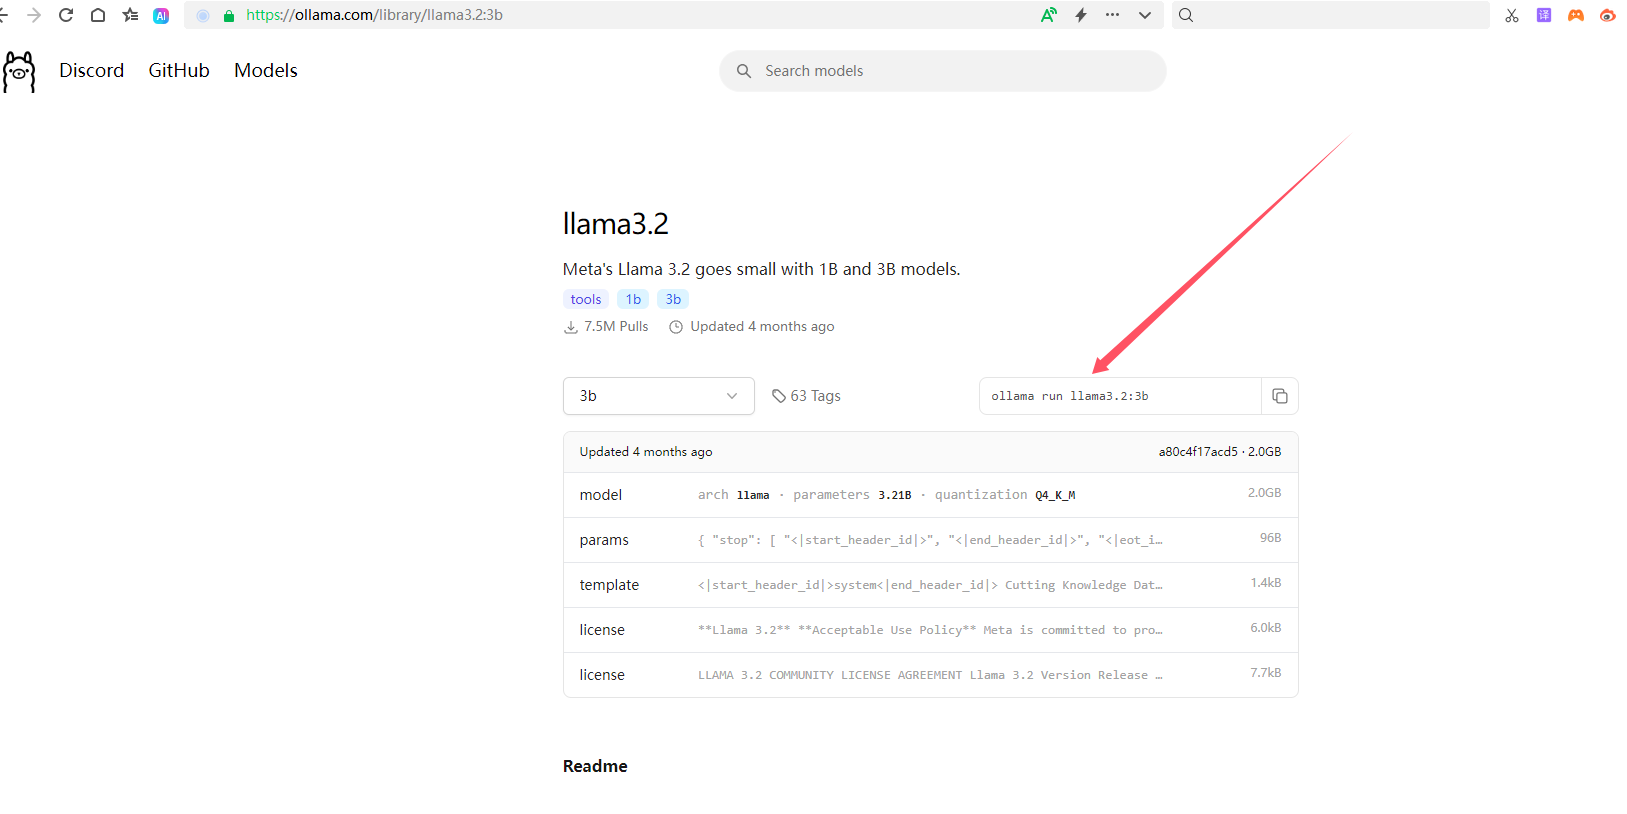Click the Meta's Llama 3.2 description text
1627x814 pixels.
click(x=761, y=269)
